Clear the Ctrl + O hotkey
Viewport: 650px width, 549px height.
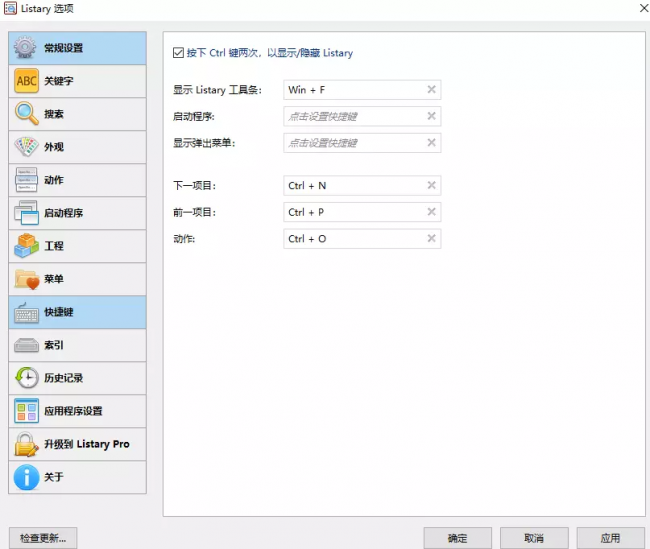pos(432,238)
